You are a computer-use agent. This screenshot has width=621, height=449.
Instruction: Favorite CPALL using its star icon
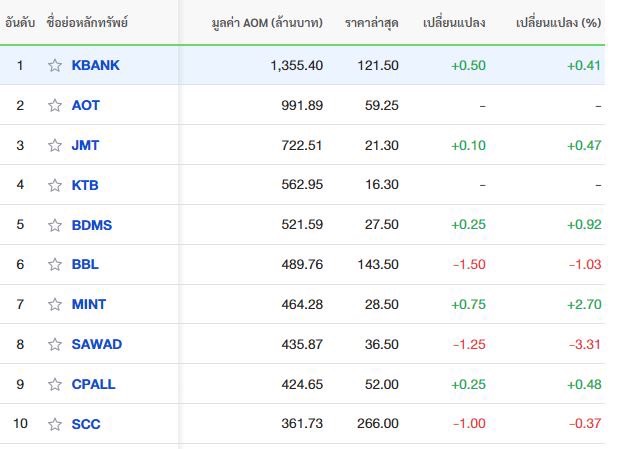(55, 384)
